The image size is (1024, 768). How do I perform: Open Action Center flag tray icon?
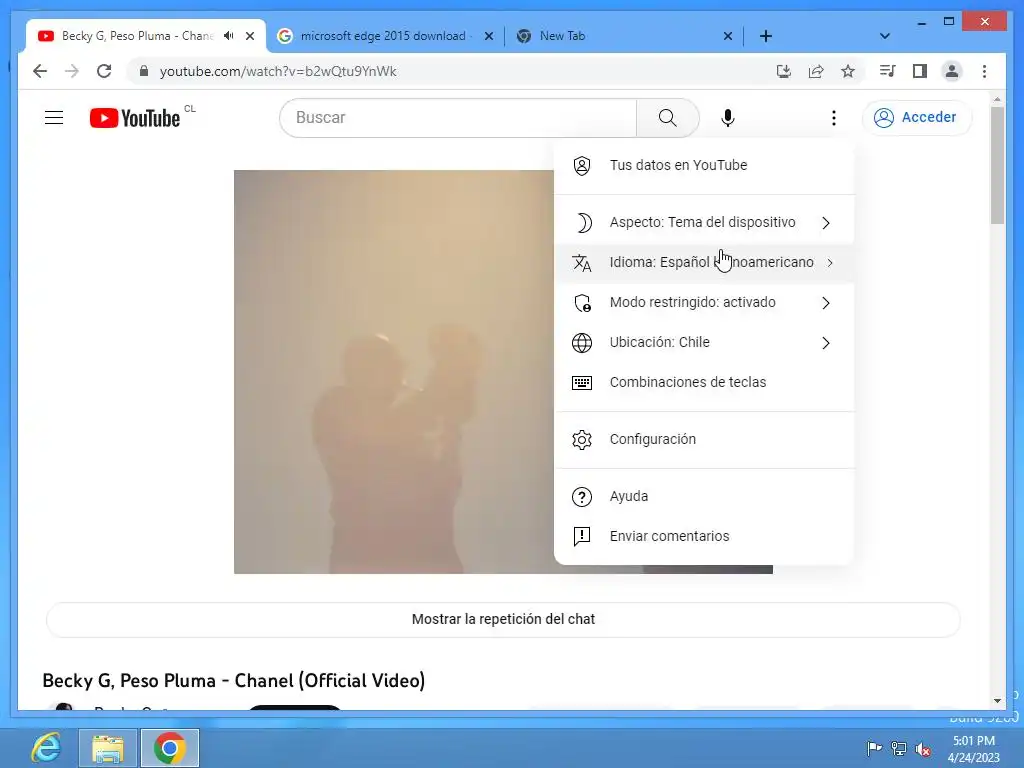point(873,748)
